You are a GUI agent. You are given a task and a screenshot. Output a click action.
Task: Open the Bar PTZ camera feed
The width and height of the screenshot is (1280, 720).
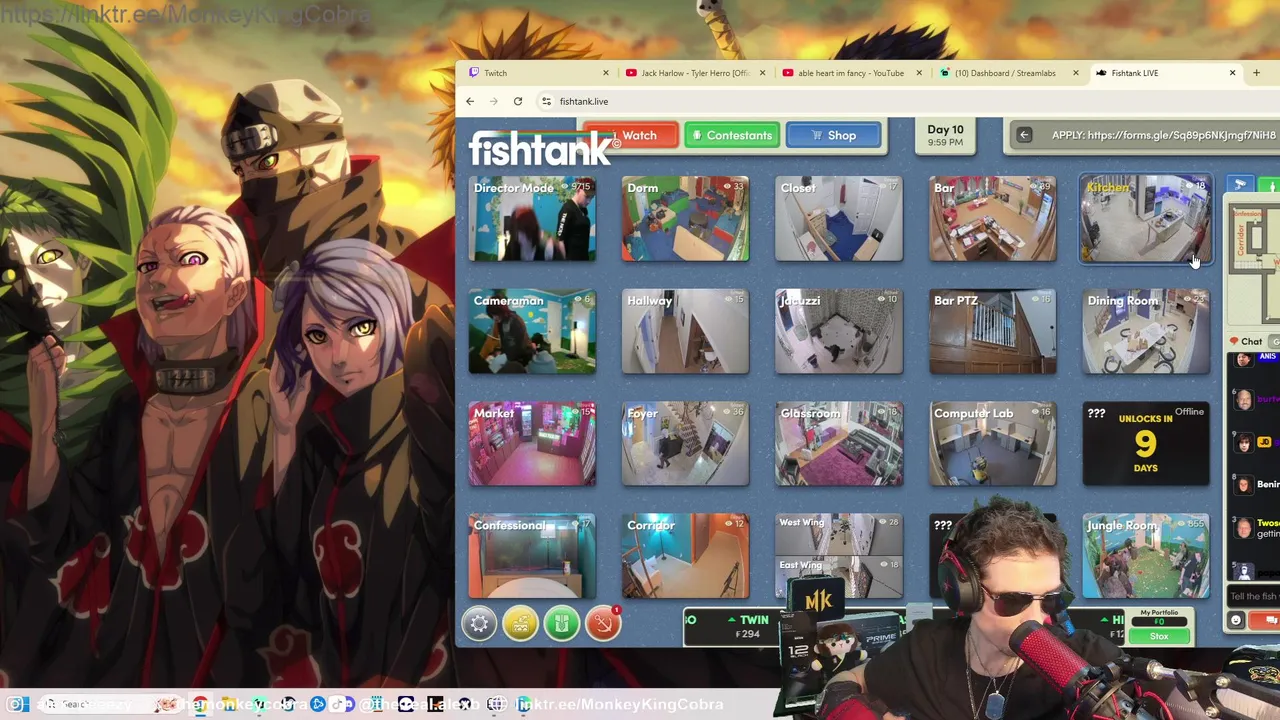tap(992, 332)
